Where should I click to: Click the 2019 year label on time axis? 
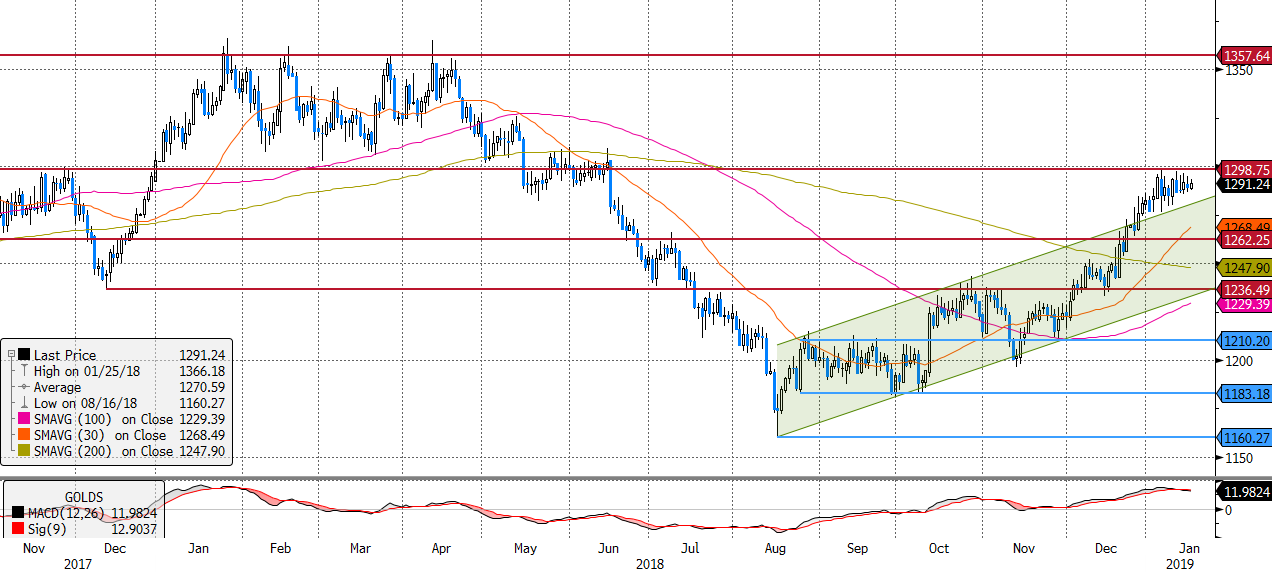(x=1182, y=564)
